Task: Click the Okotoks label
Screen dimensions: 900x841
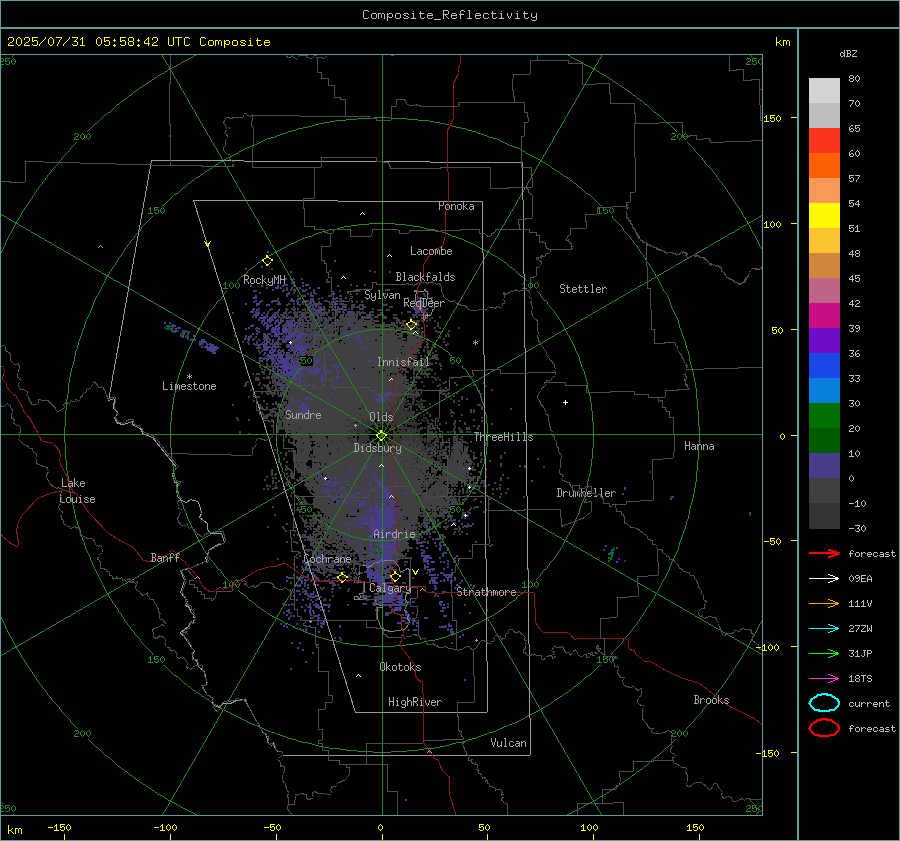Action: pyautogui.click(x=400, y=667)
